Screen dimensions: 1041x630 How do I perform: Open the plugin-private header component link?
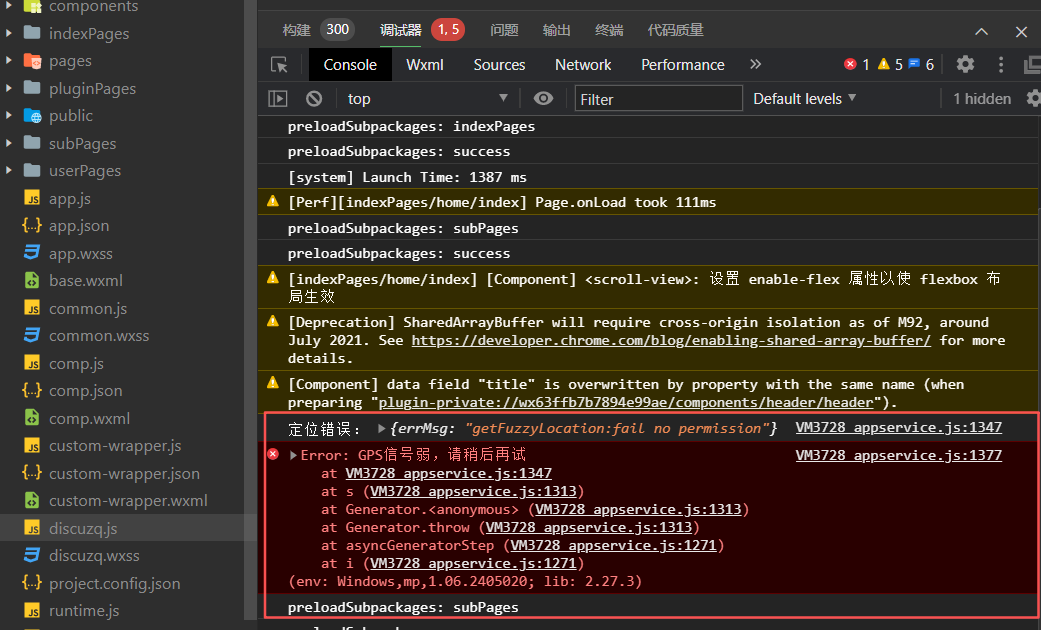(626, 403)
